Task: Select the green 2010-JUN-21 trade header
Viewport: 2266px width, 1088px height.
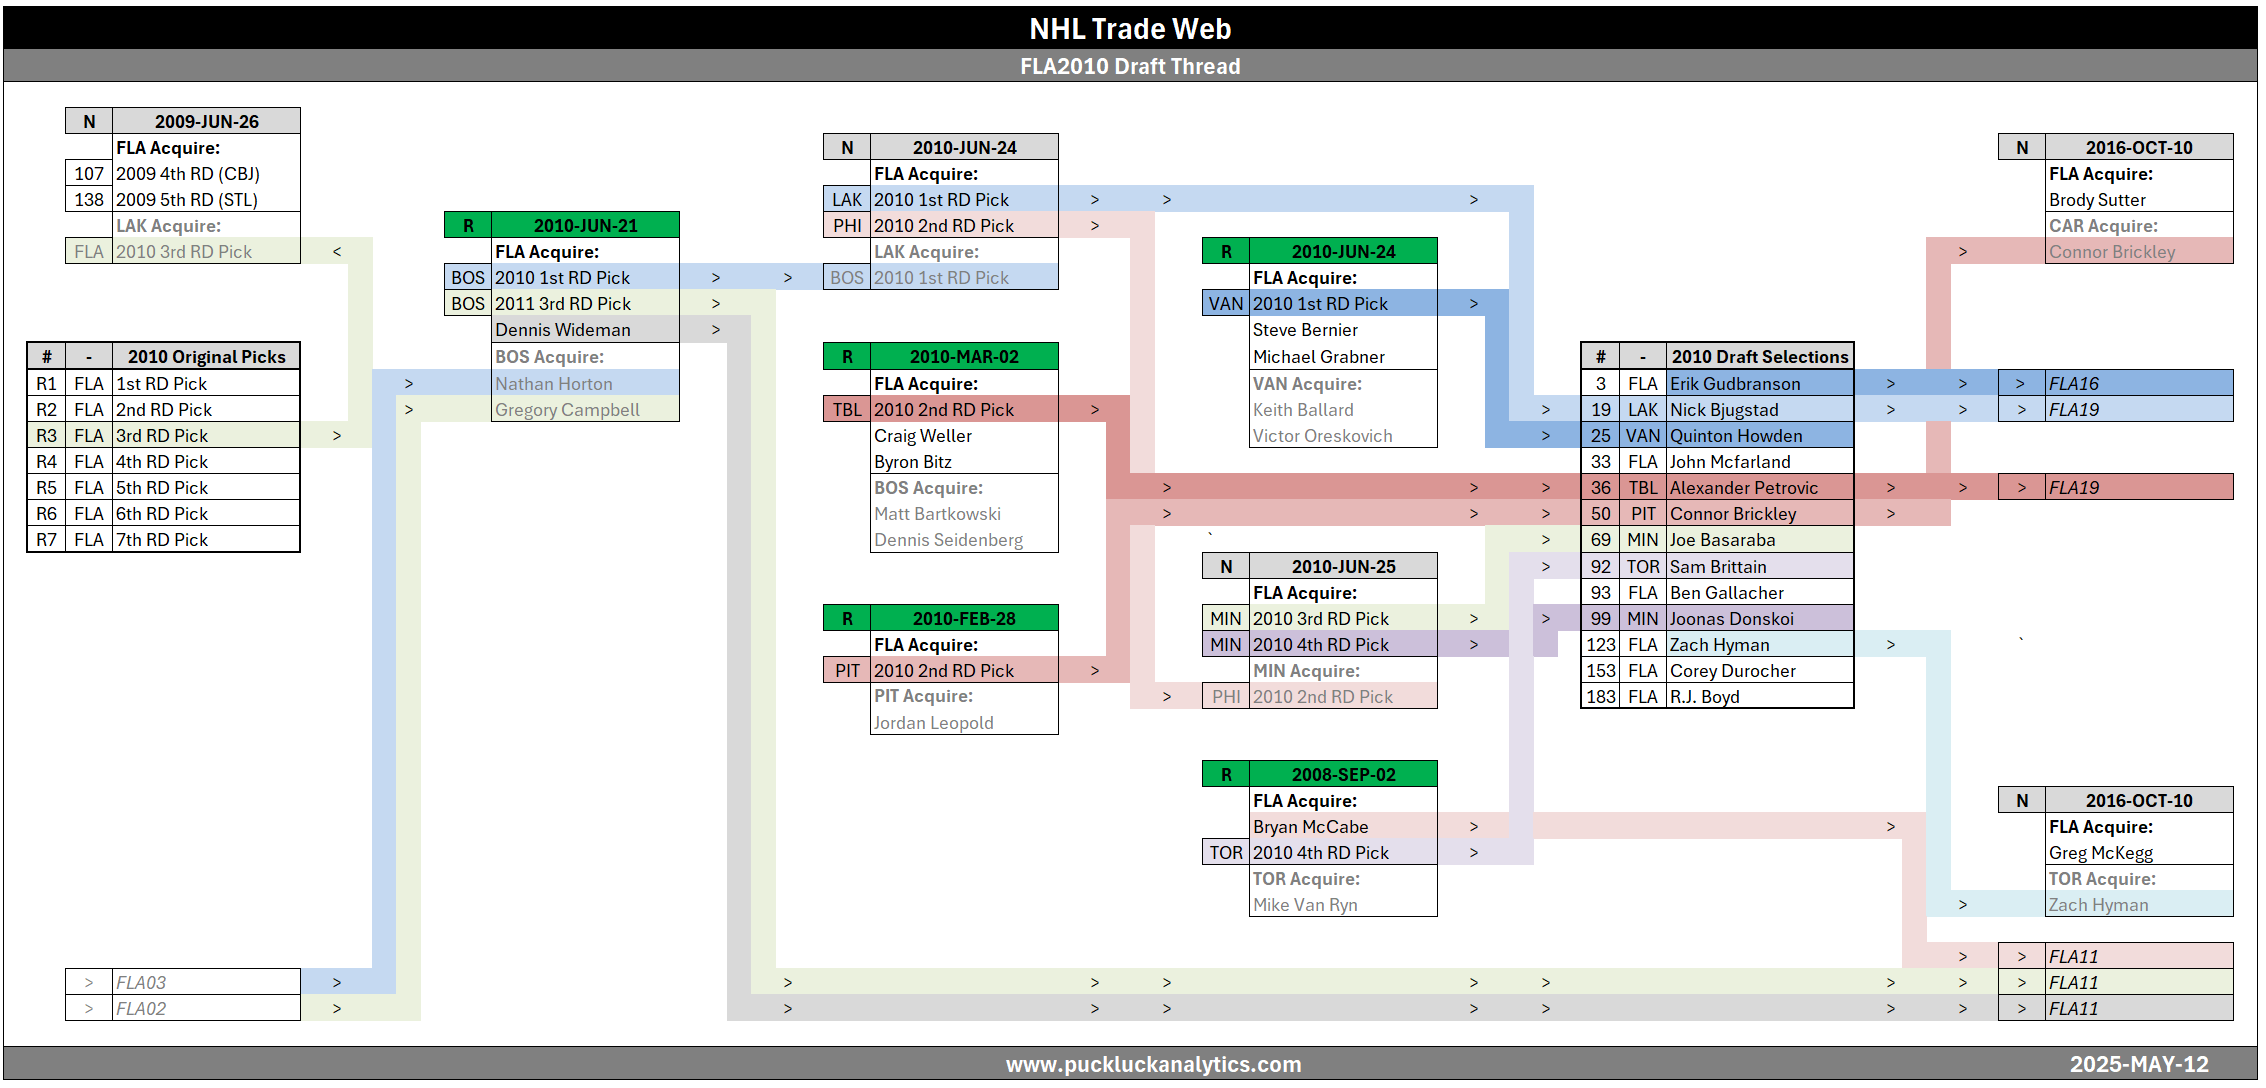Action: point(585,225)
